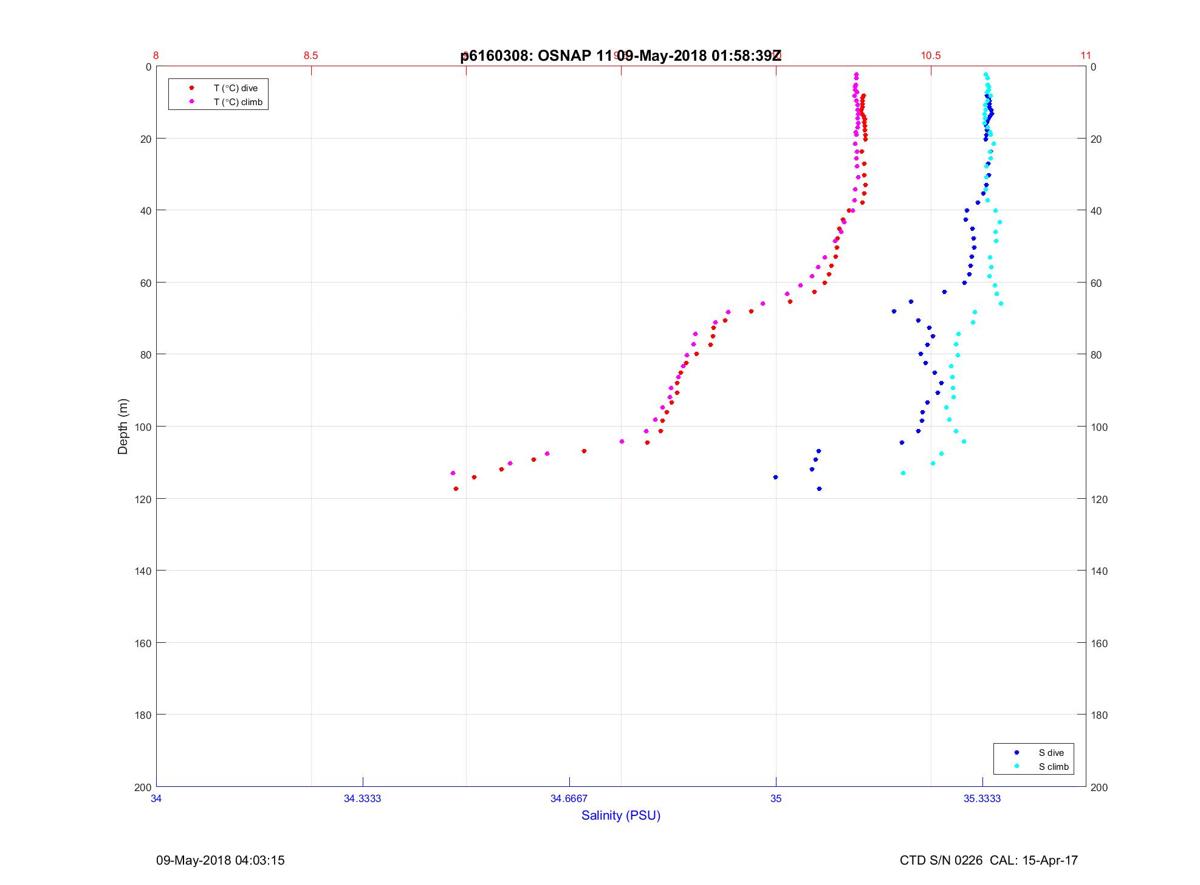Click depth tick 160 on the right axis

(1100, 643)
